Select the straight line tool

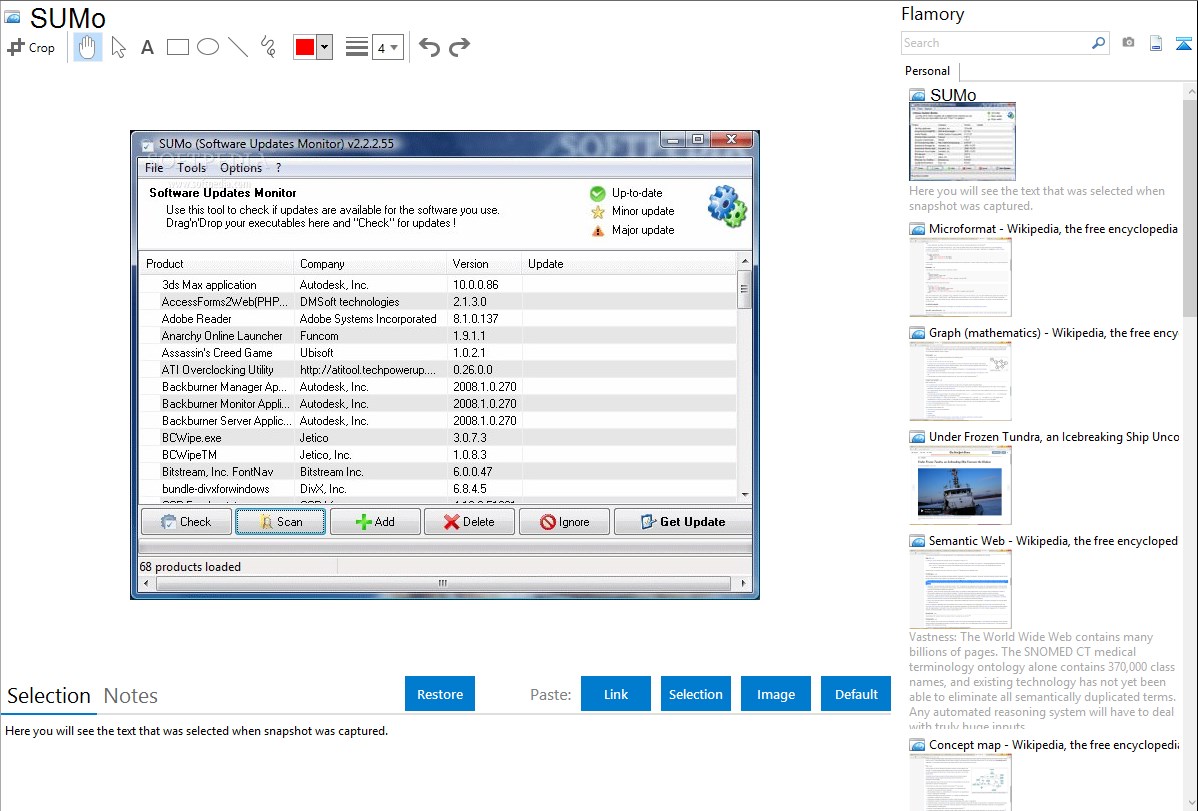click(x=238, y=47)
